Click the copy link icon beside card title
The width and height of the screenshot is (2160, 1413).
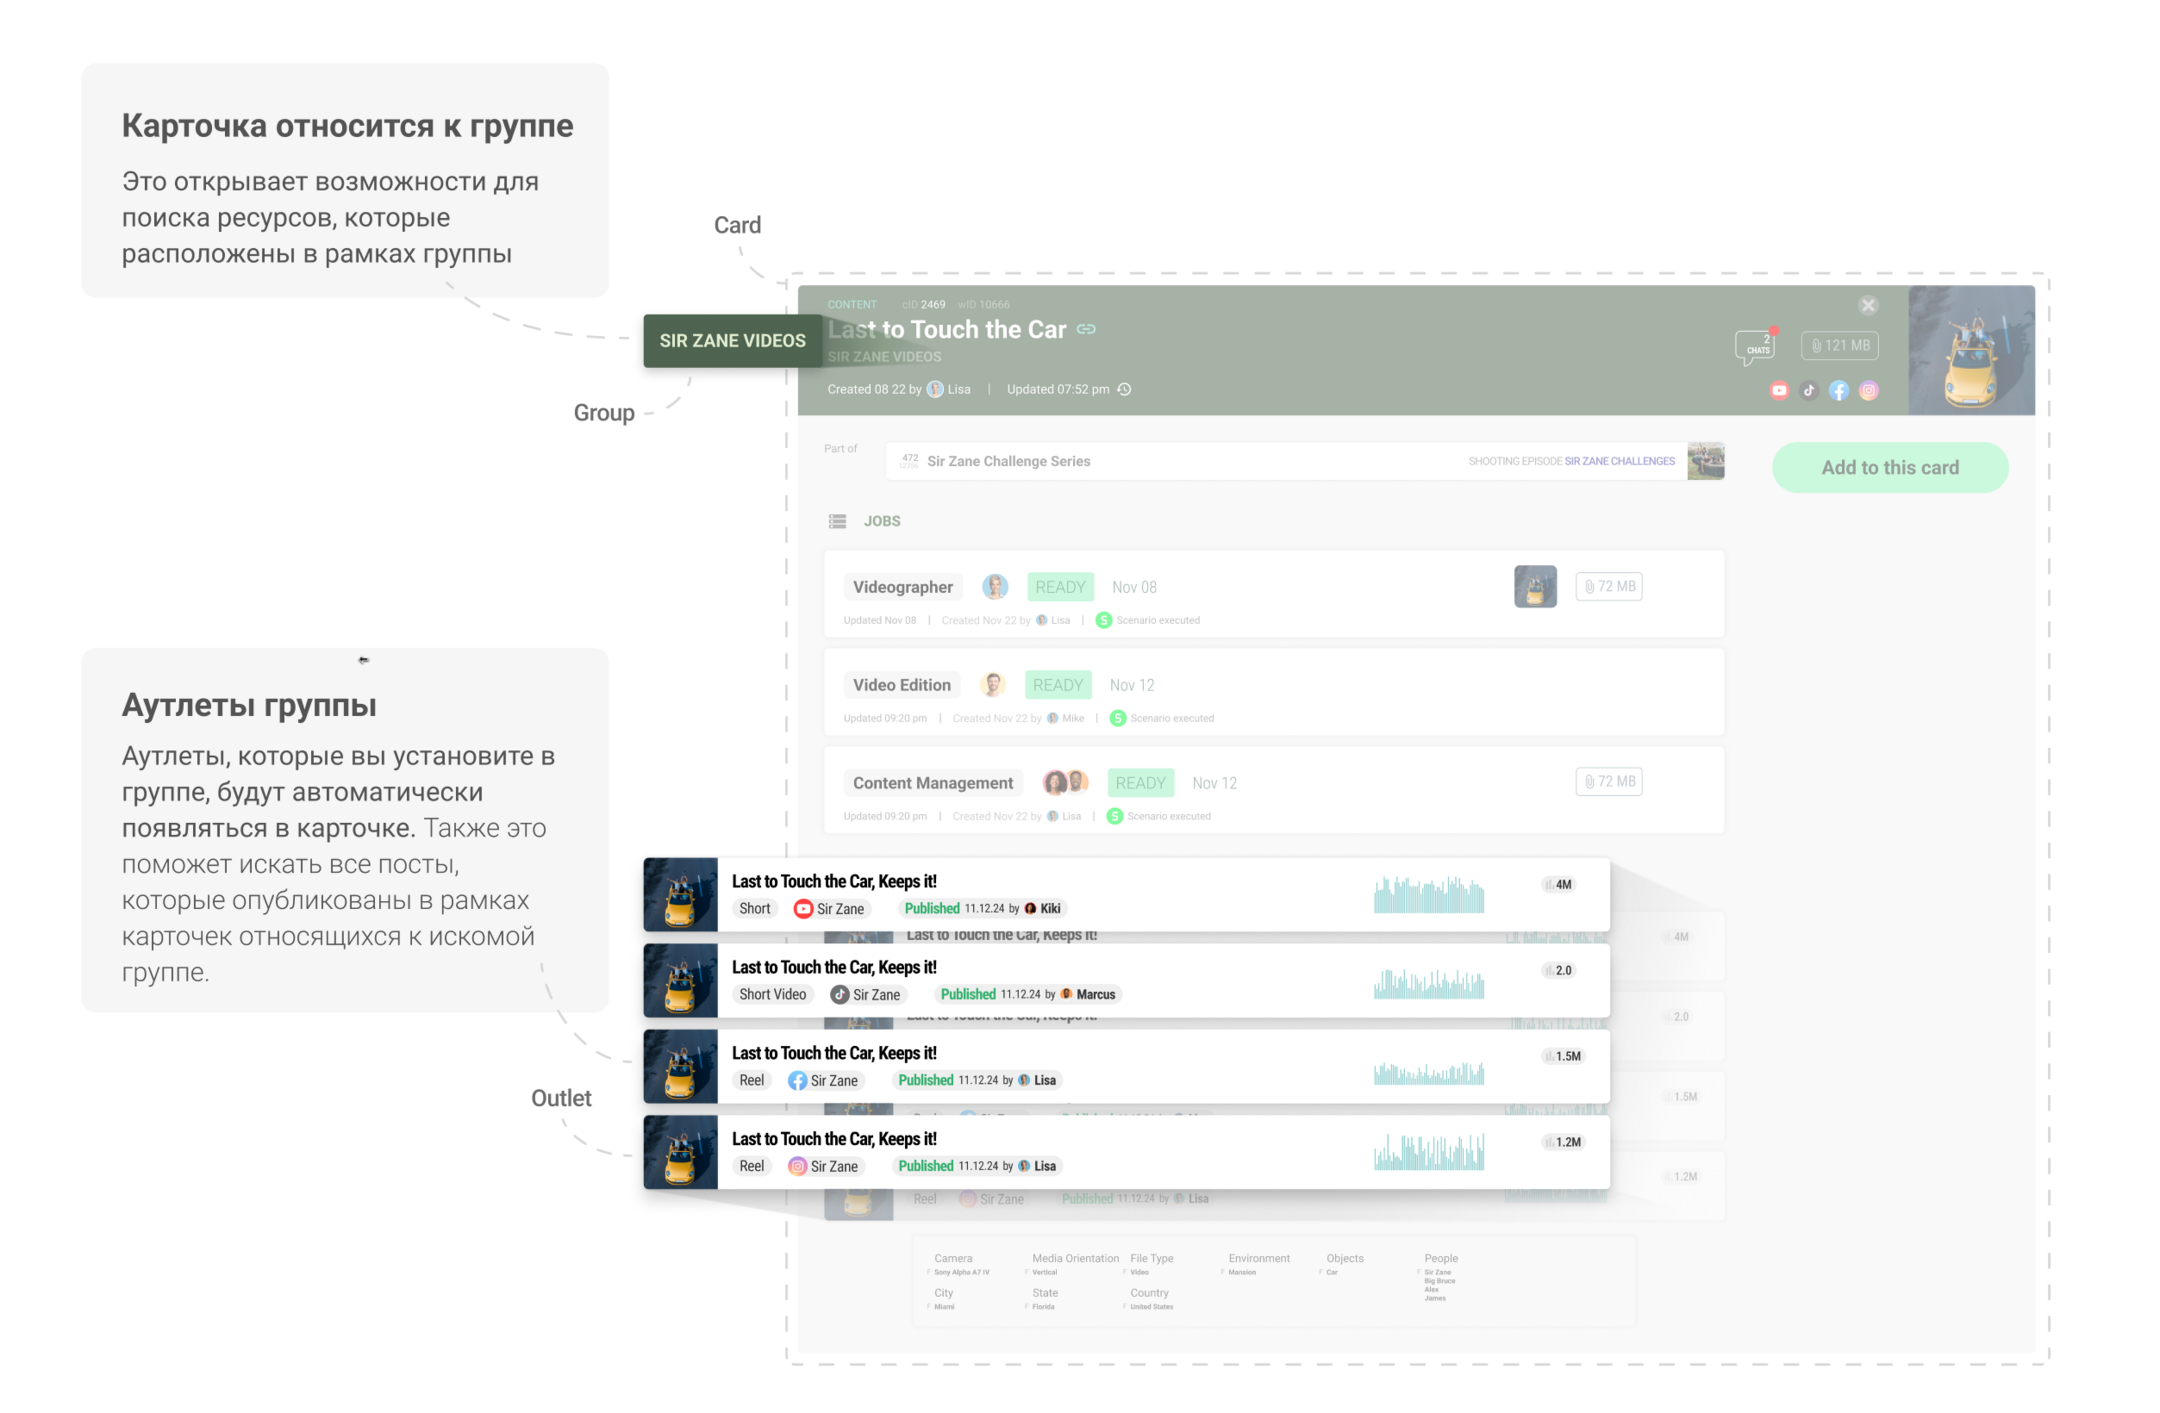(1087, 329)
